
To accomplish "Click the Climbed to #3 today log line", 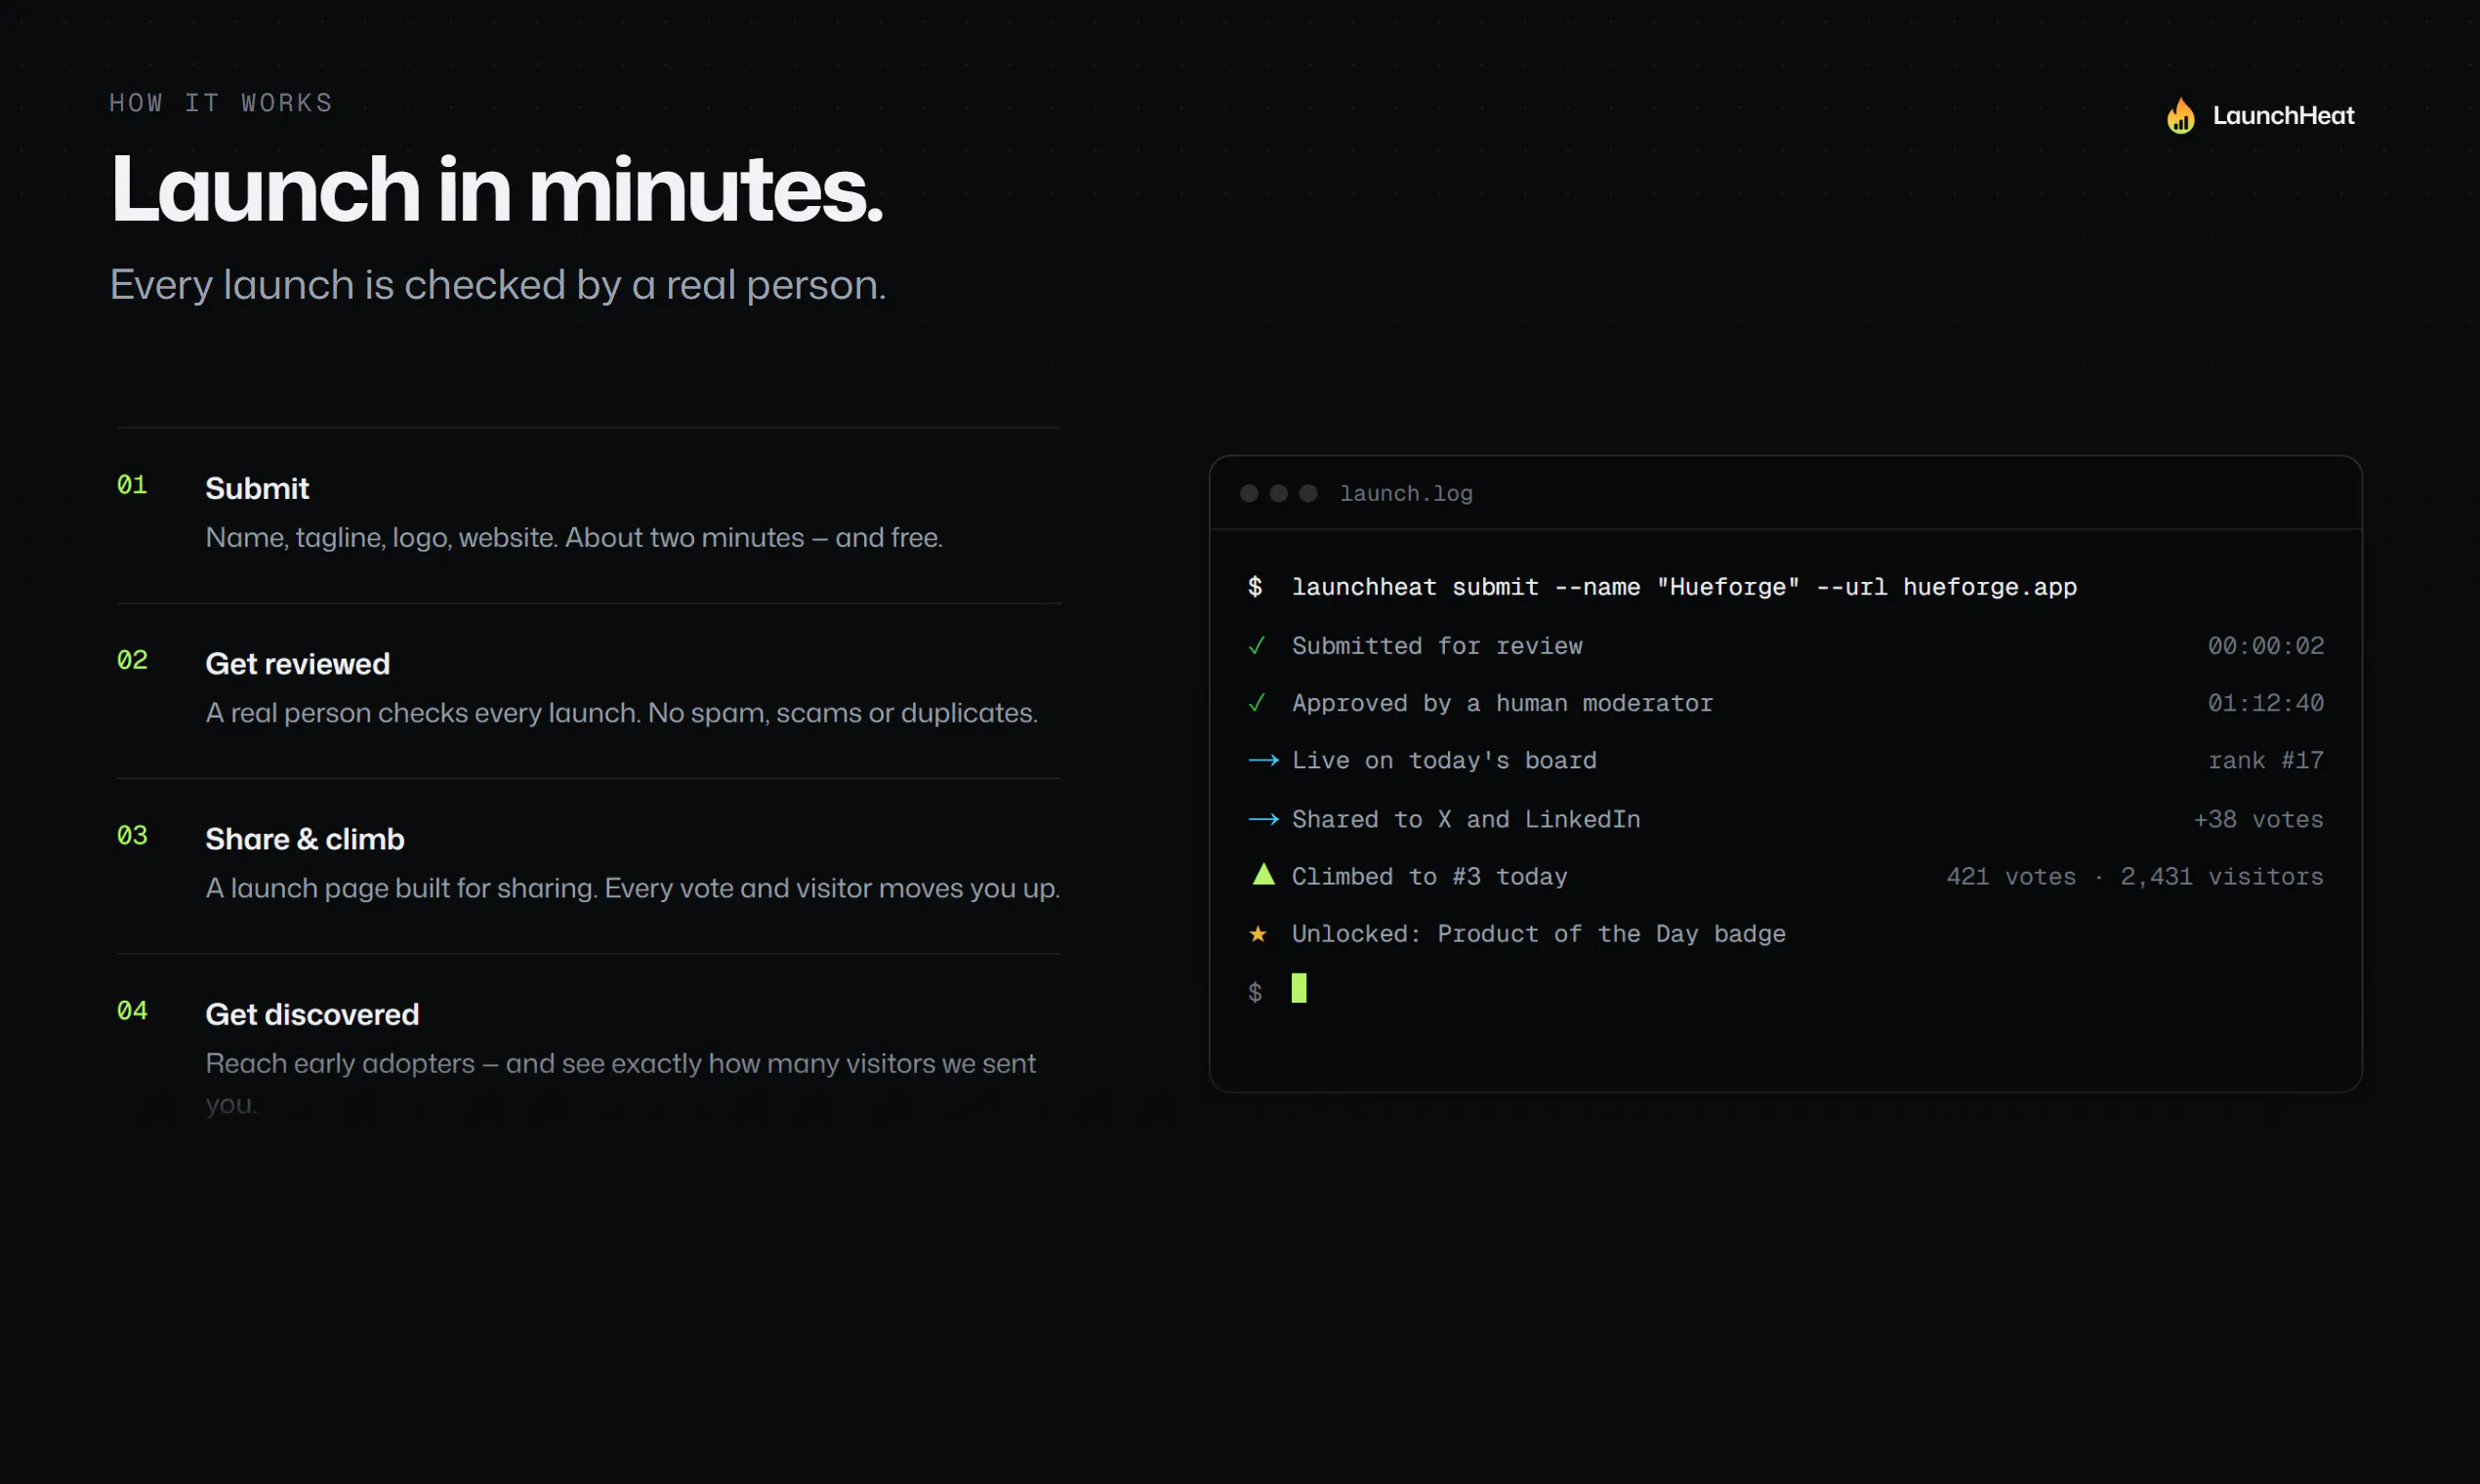I will tap(1429, 877).
